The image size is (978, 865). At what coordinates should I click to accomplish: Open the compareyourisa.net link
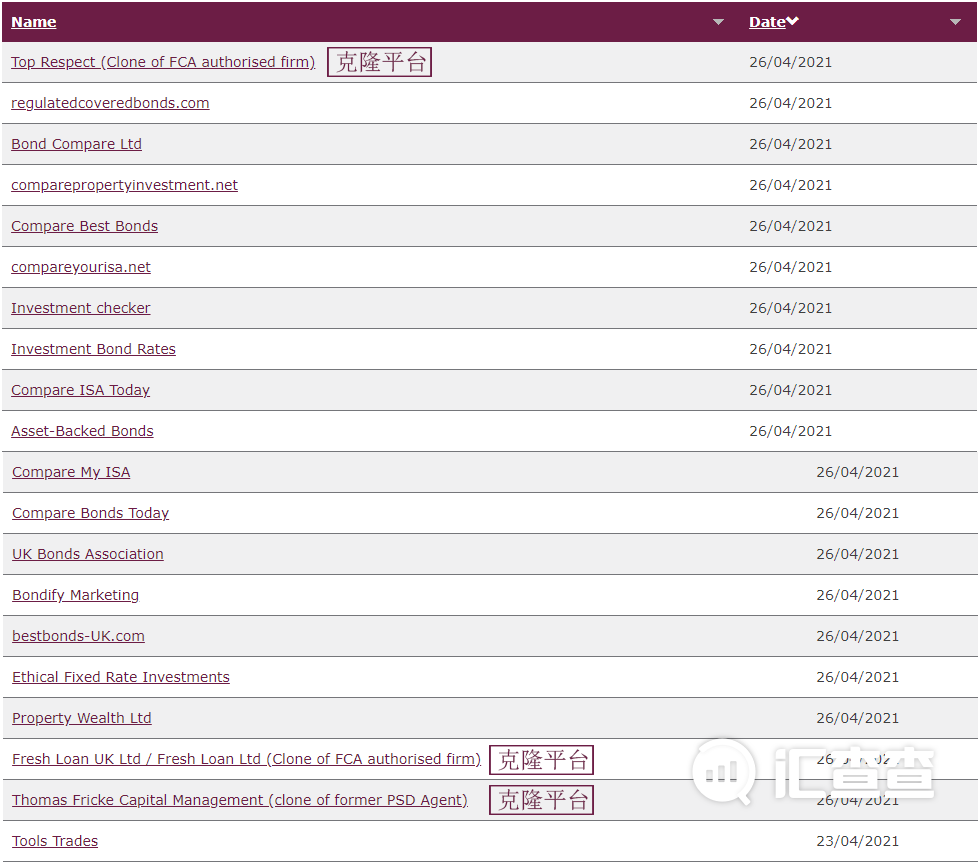pyautogui.click(x=81, y=267)
